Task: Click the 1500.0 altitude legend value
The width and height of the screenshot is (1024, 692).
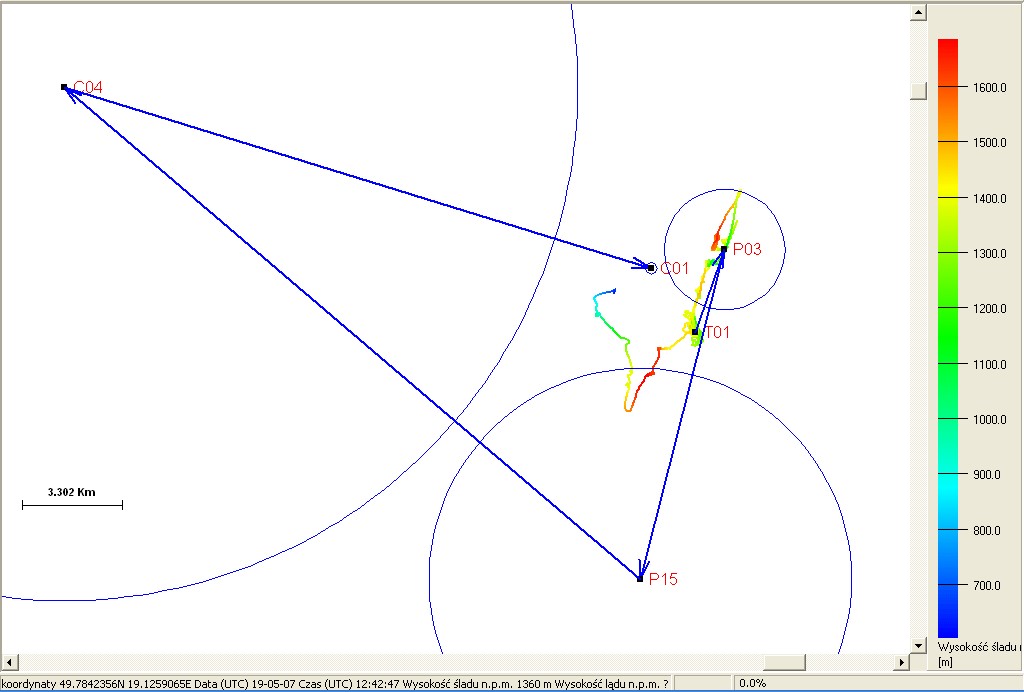Action: coord(990,142)
